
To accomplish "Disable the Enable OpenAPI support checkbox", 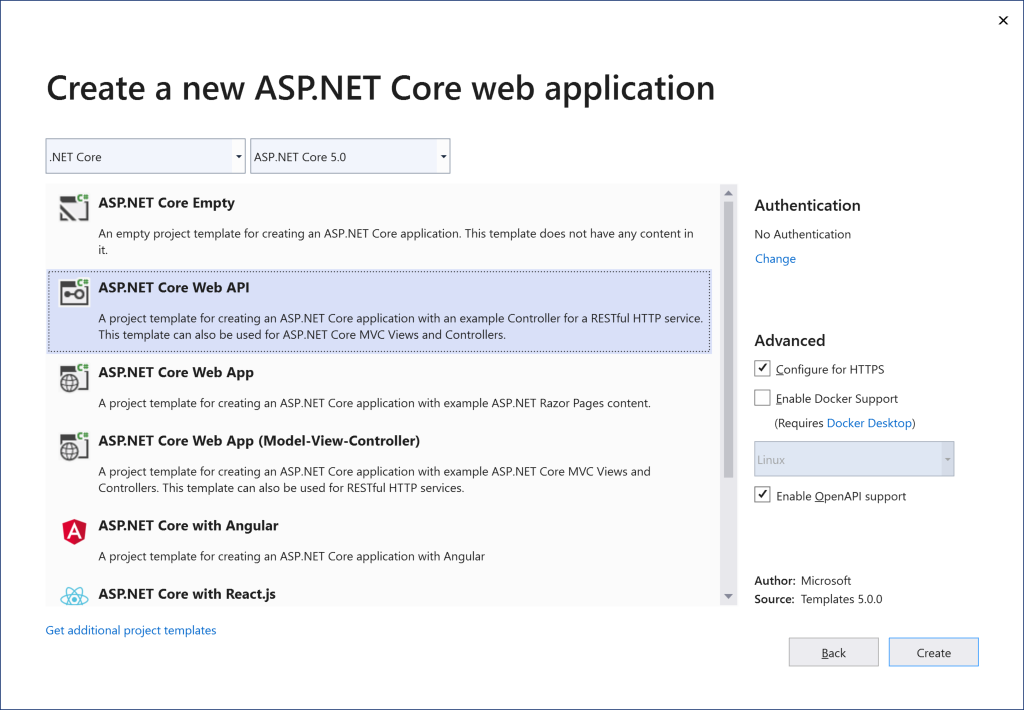I will (763, 495).
